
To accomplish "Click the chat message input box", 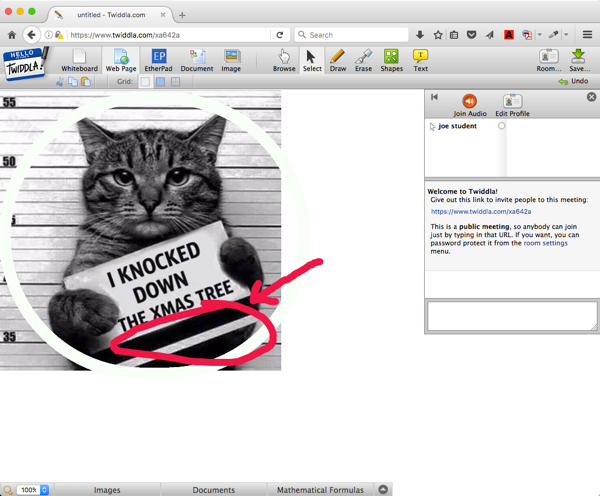I will tap(510, 315).
